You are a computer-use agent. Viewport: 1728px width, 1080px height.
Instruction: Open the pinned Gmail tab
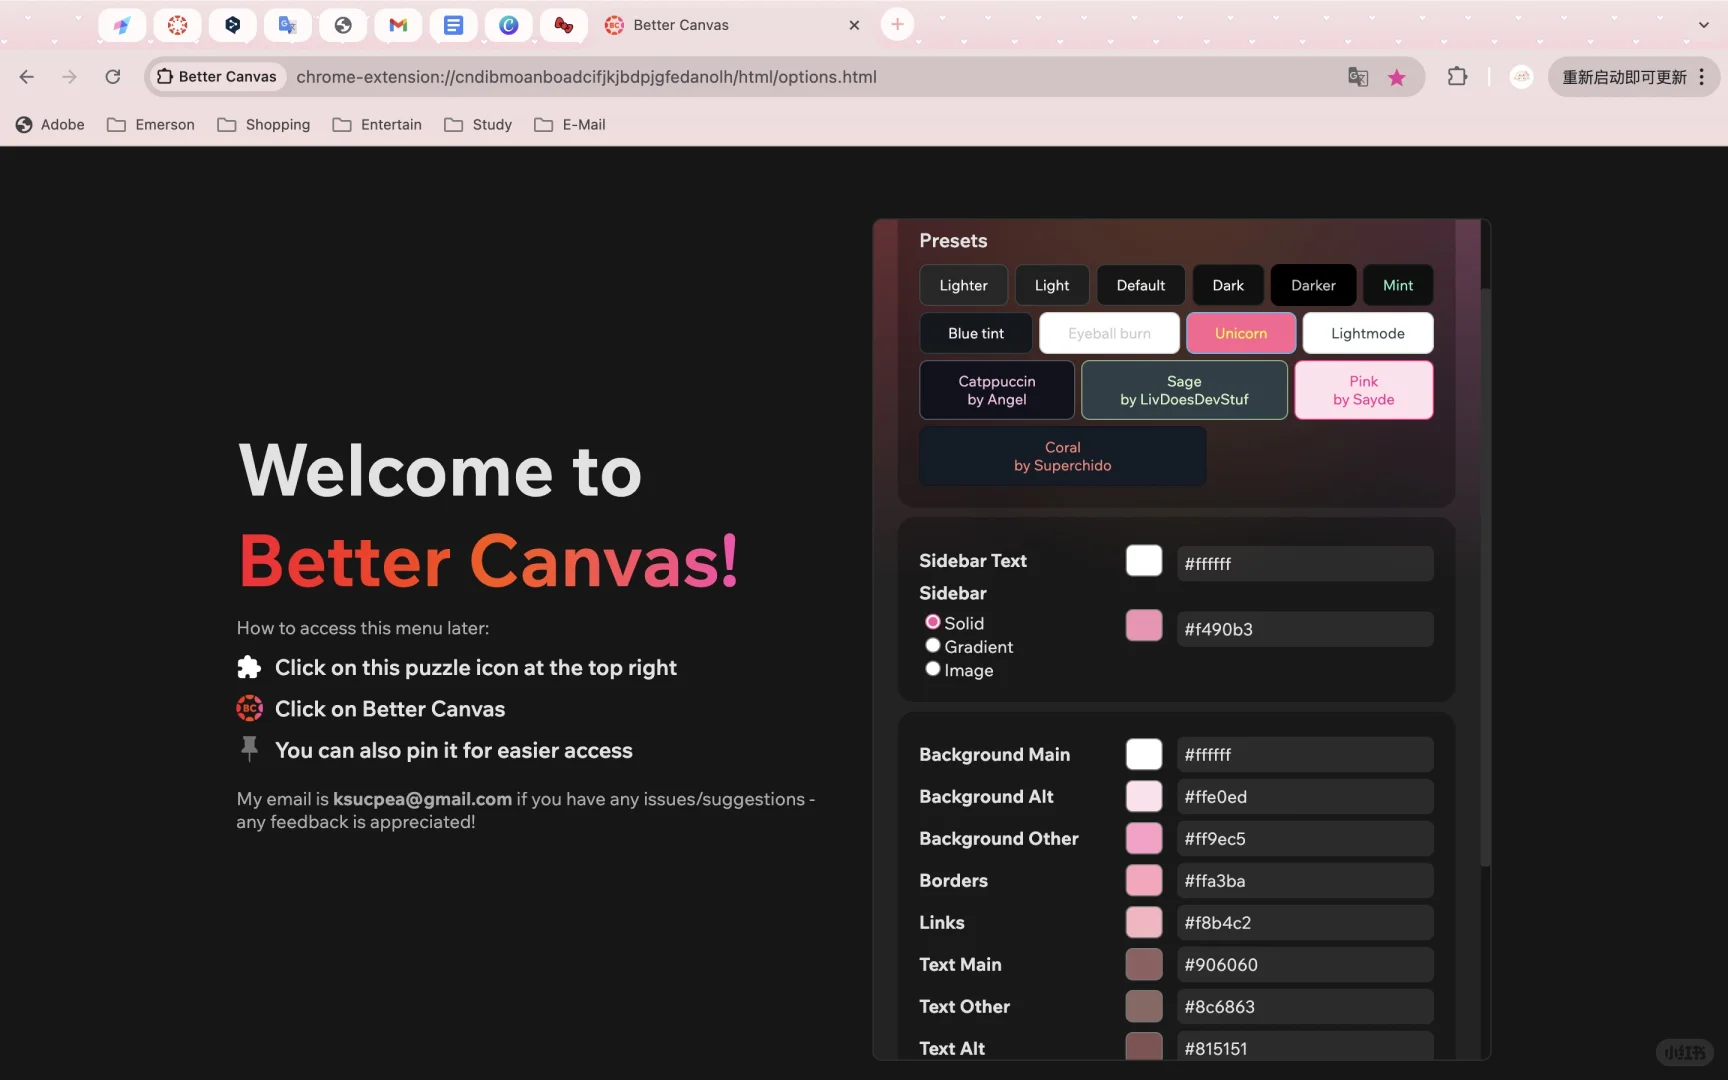coord(398,25)
